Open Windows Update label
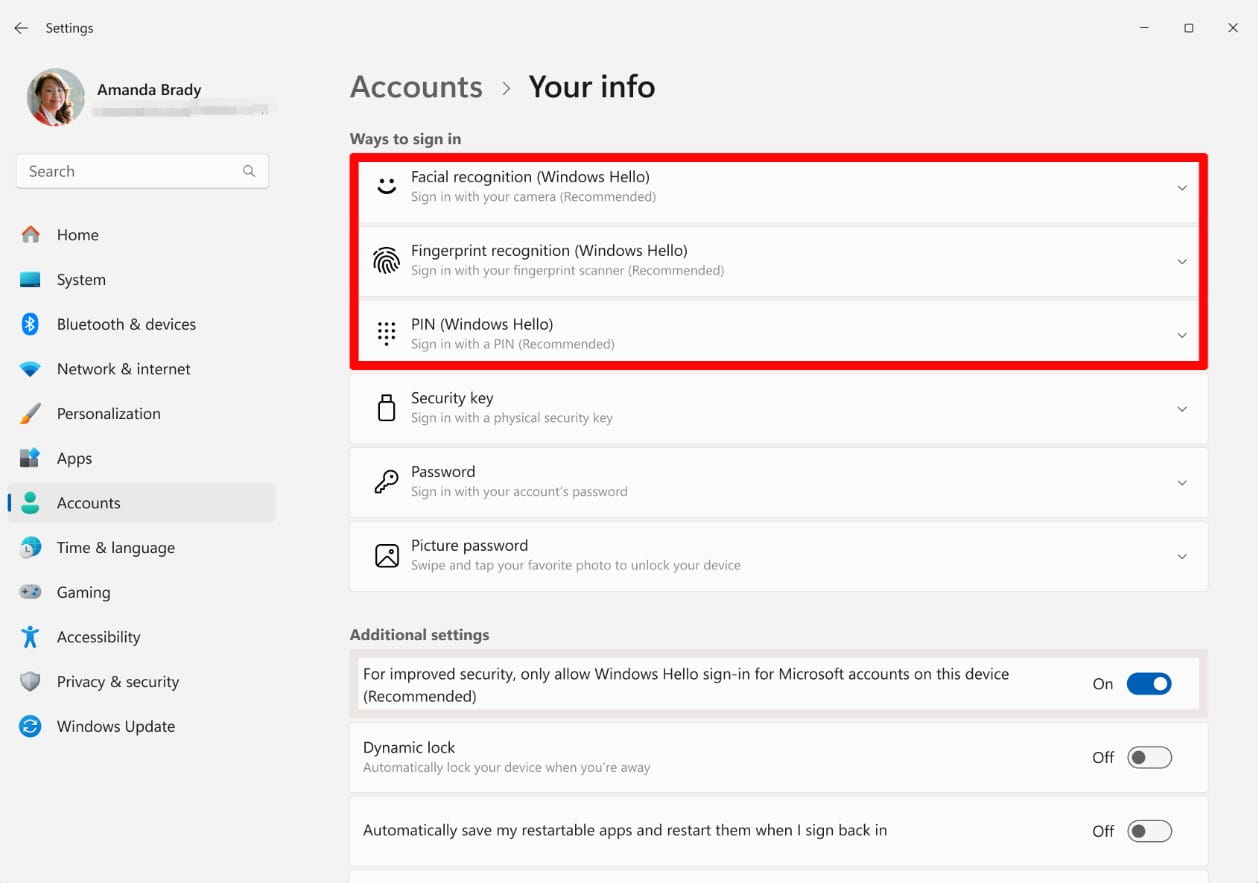Image resolution: width=1258 pixels, height=883 pixels. click(x=116, y=726)
